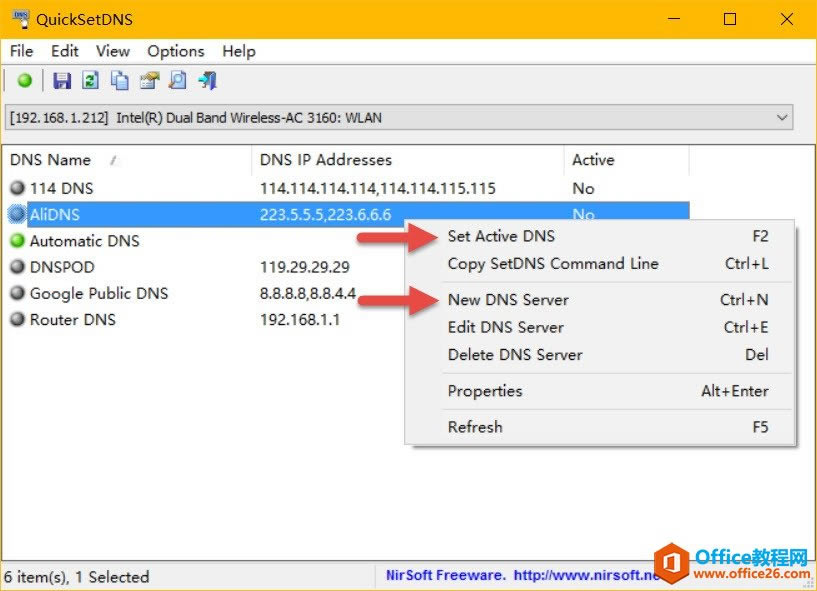Sort by the DNS IP Addresses column header
This screenshot has width=817, height=591.
point(408,160)
